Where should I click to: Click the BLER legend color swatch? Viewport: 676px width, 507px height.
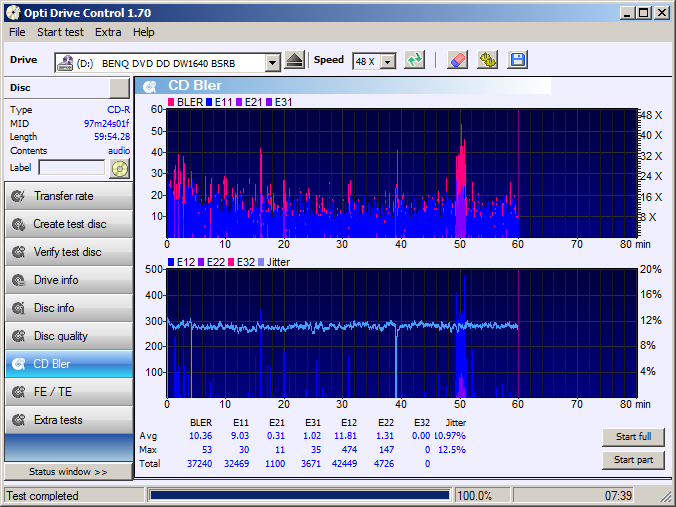[x=171, y=102]
